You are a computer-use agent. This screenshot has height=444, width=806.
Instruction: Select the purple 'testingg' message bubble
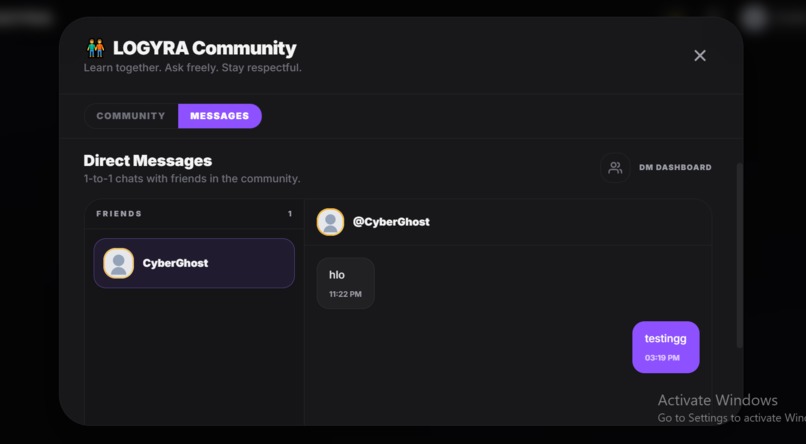click(x=666, y=347)
